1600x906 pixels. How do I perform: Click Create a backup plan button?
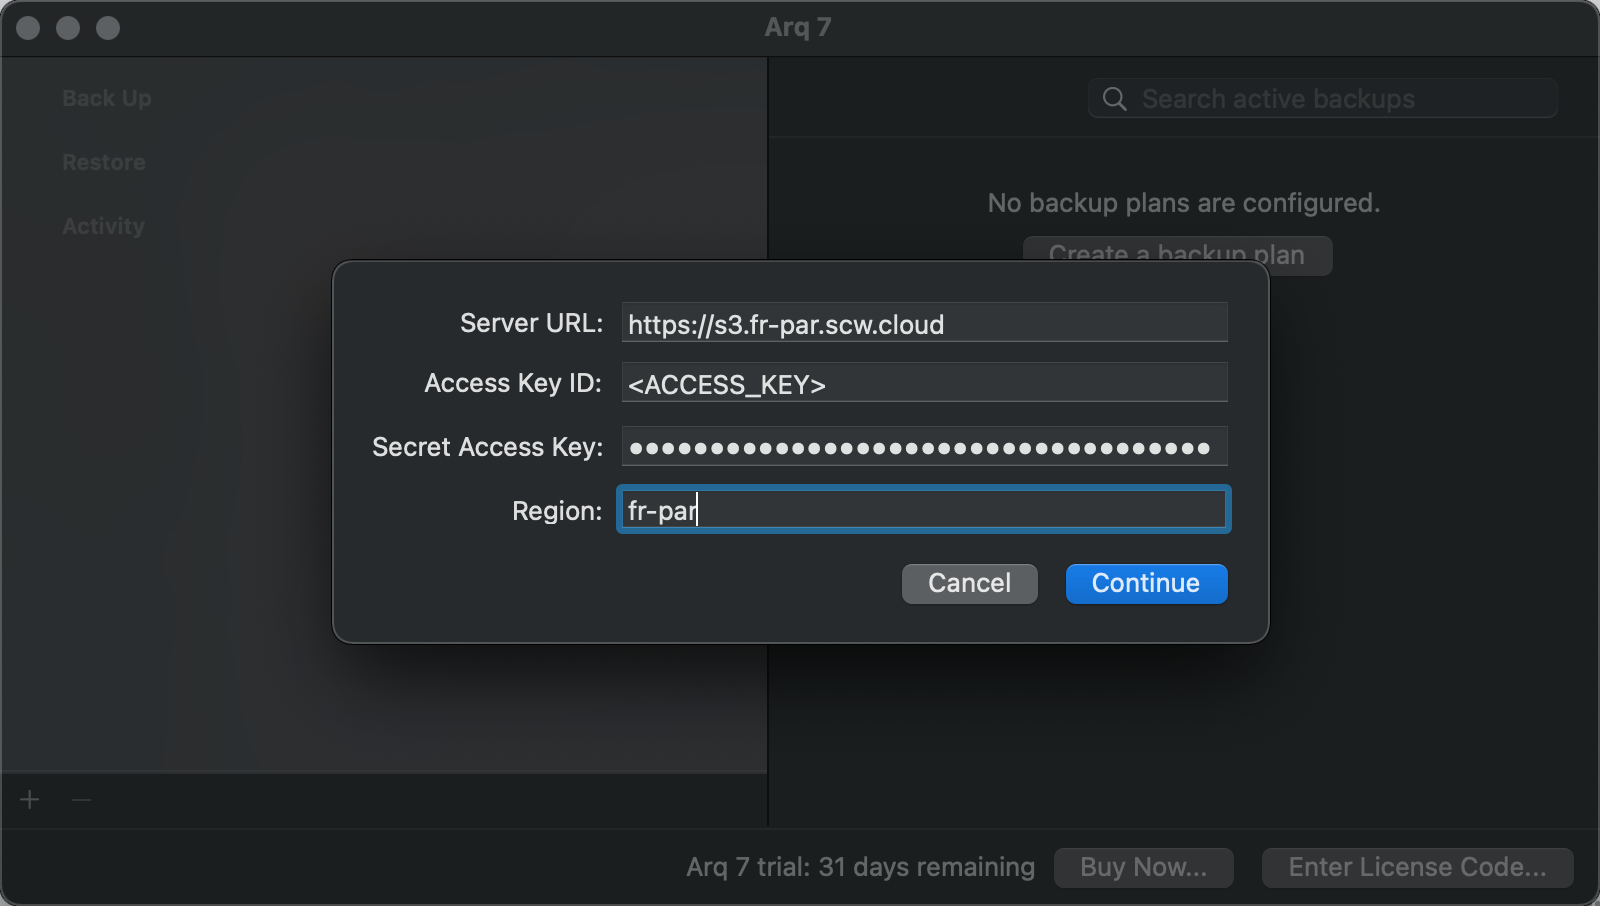(x=1176, y=249)
